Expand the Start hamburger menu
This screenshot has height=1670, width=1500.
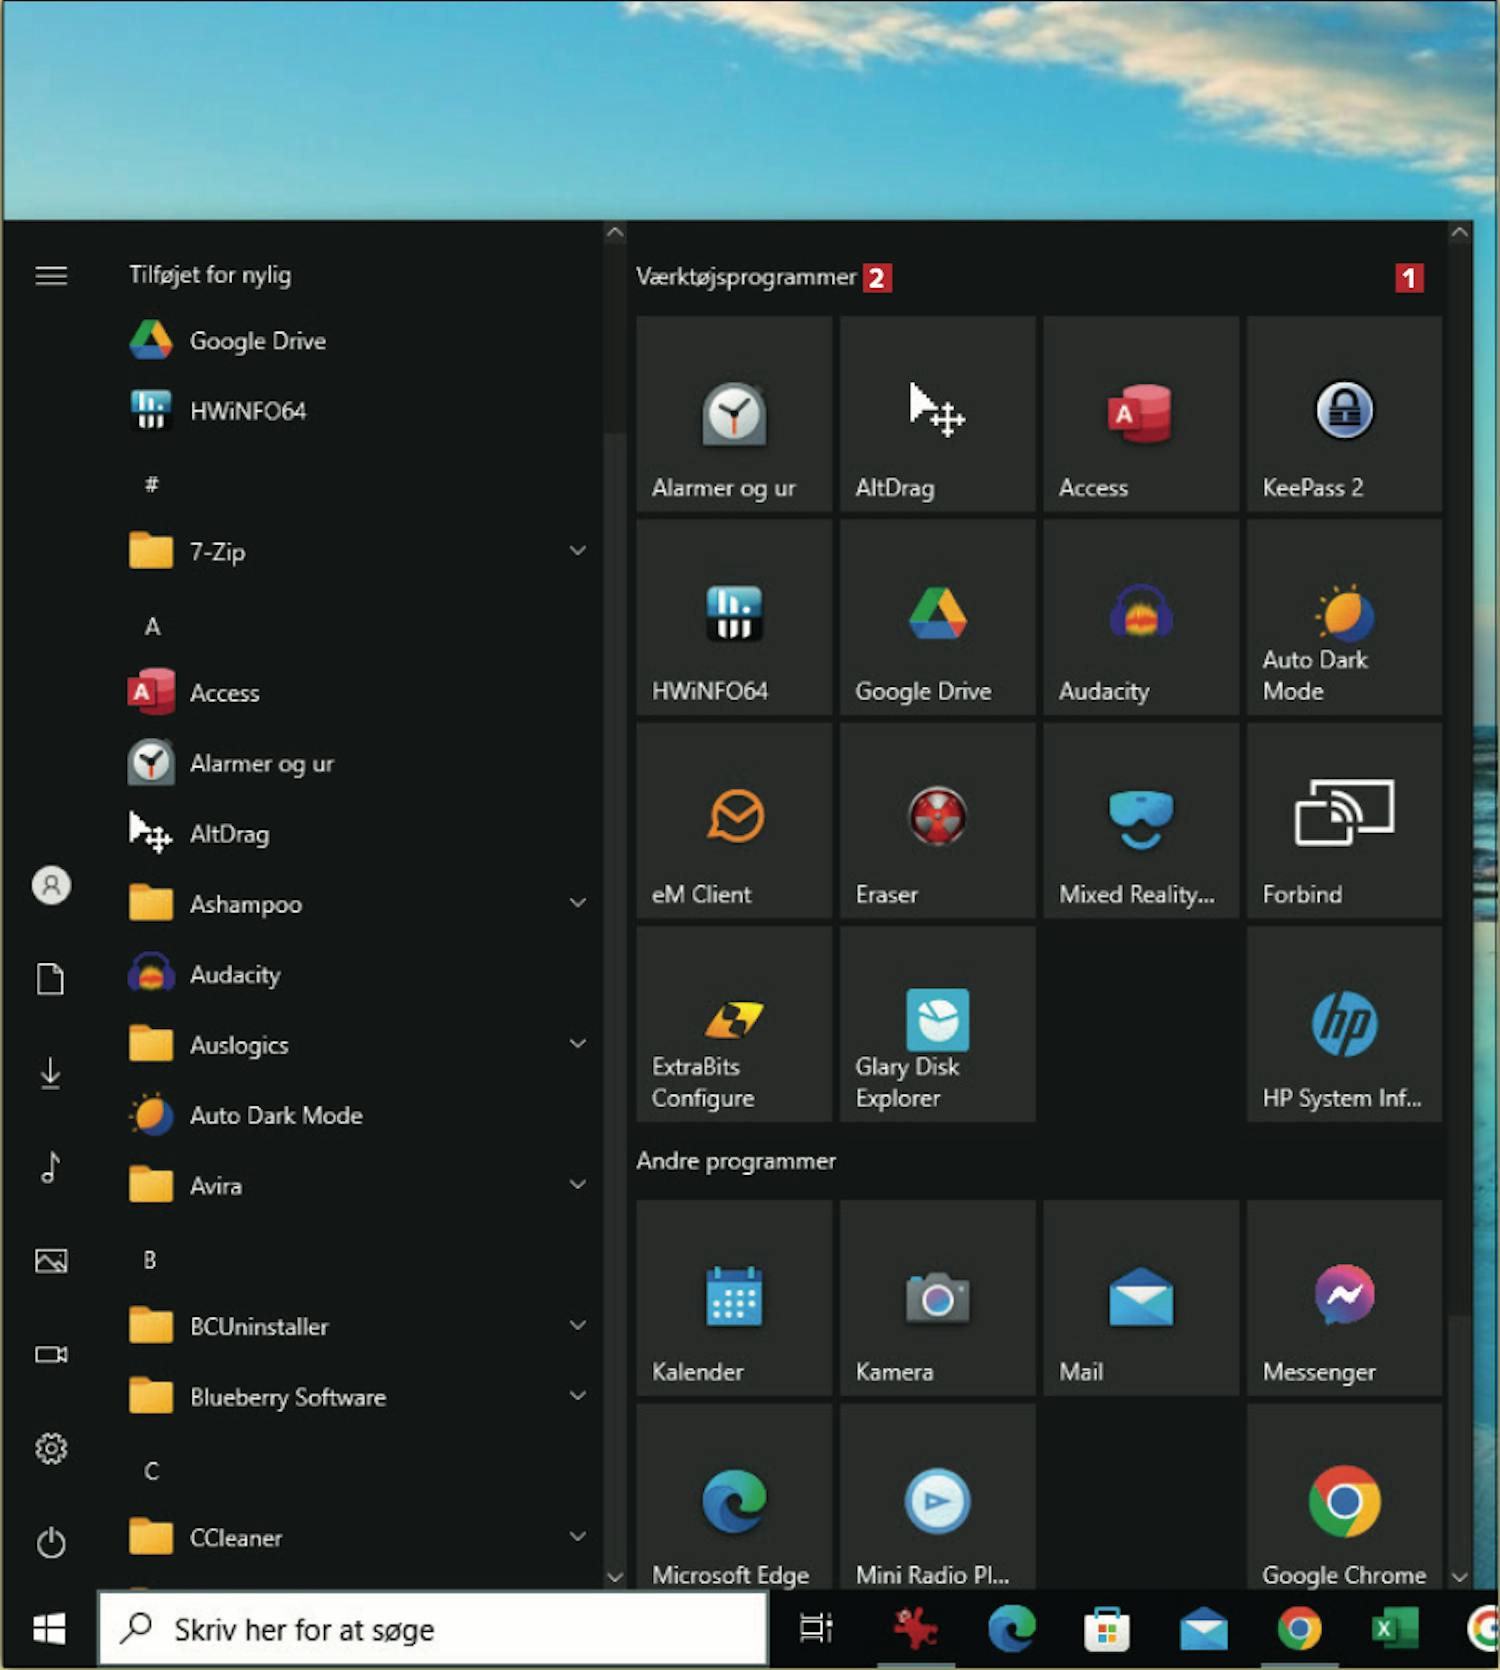[x=51, y=275]
